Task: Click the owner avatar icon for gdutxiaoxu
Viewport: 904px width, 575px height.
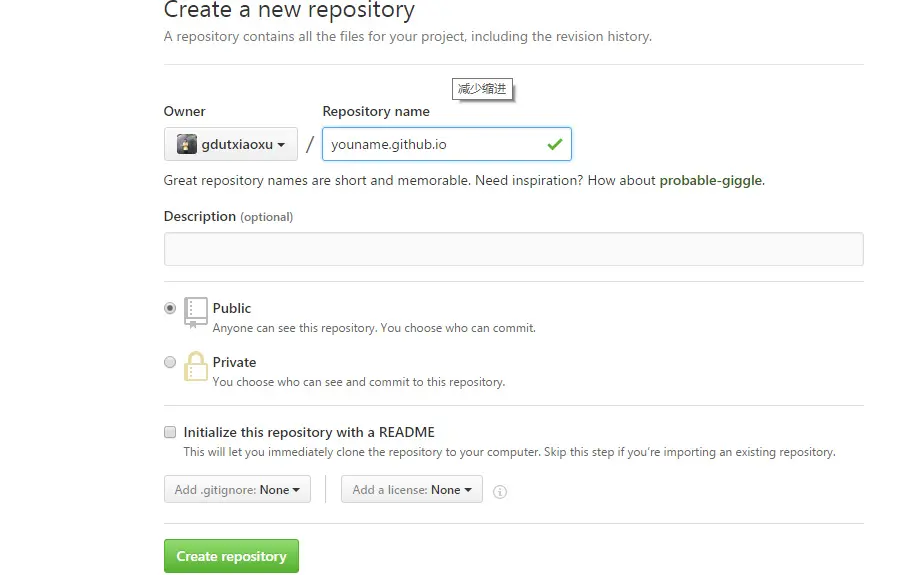Action: [186, 144]
